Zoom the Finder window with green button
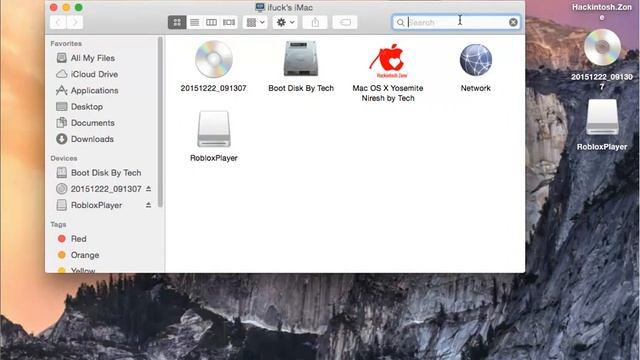The height and width of the screenshot is (360, 640). tap(79, 7)
